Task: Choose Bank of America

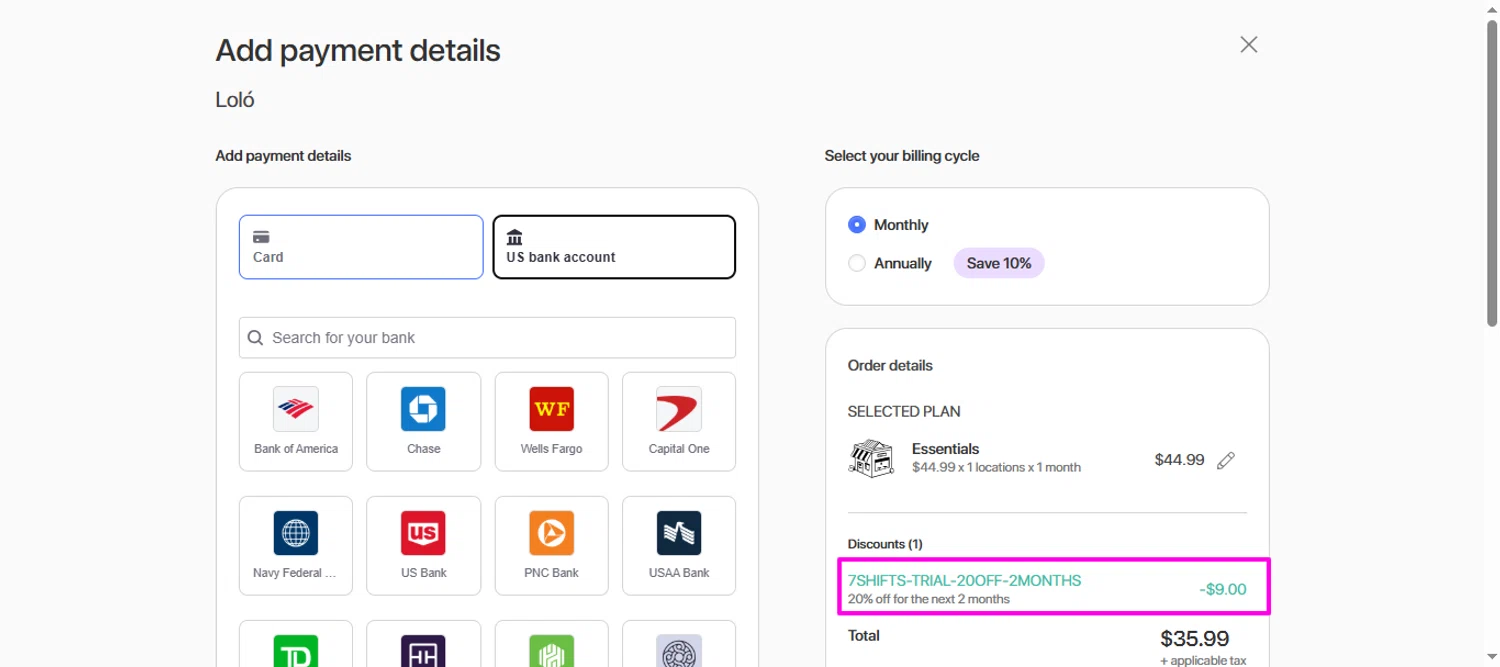Action: 296,421
